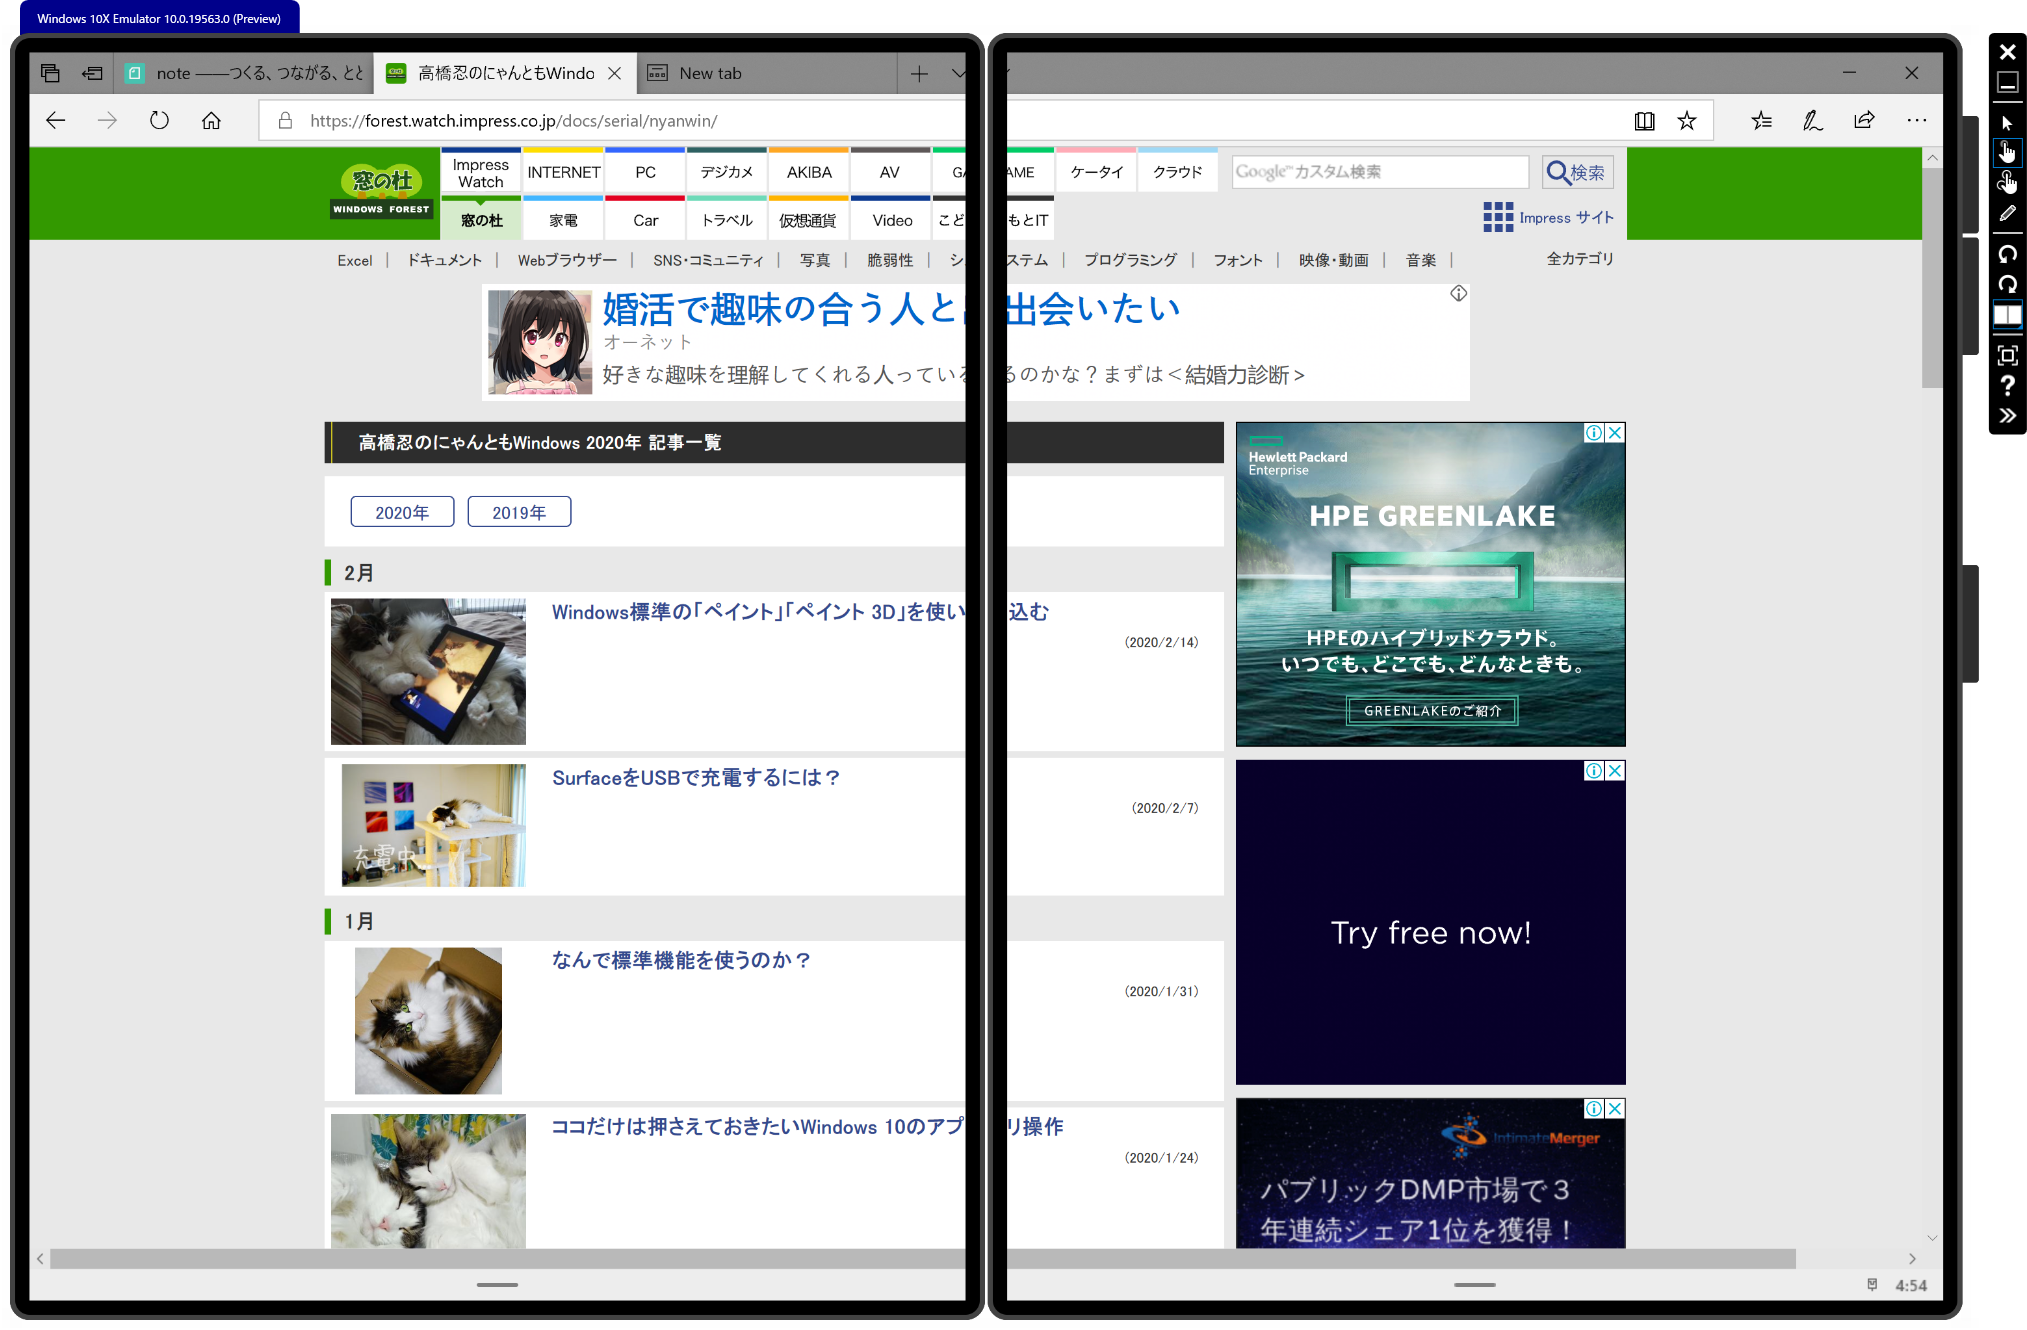Image resolution: width=2027 pixels, height=1330 pixels.
Task: Select the pen input emulator tool
Action: tap(2007, 213)
